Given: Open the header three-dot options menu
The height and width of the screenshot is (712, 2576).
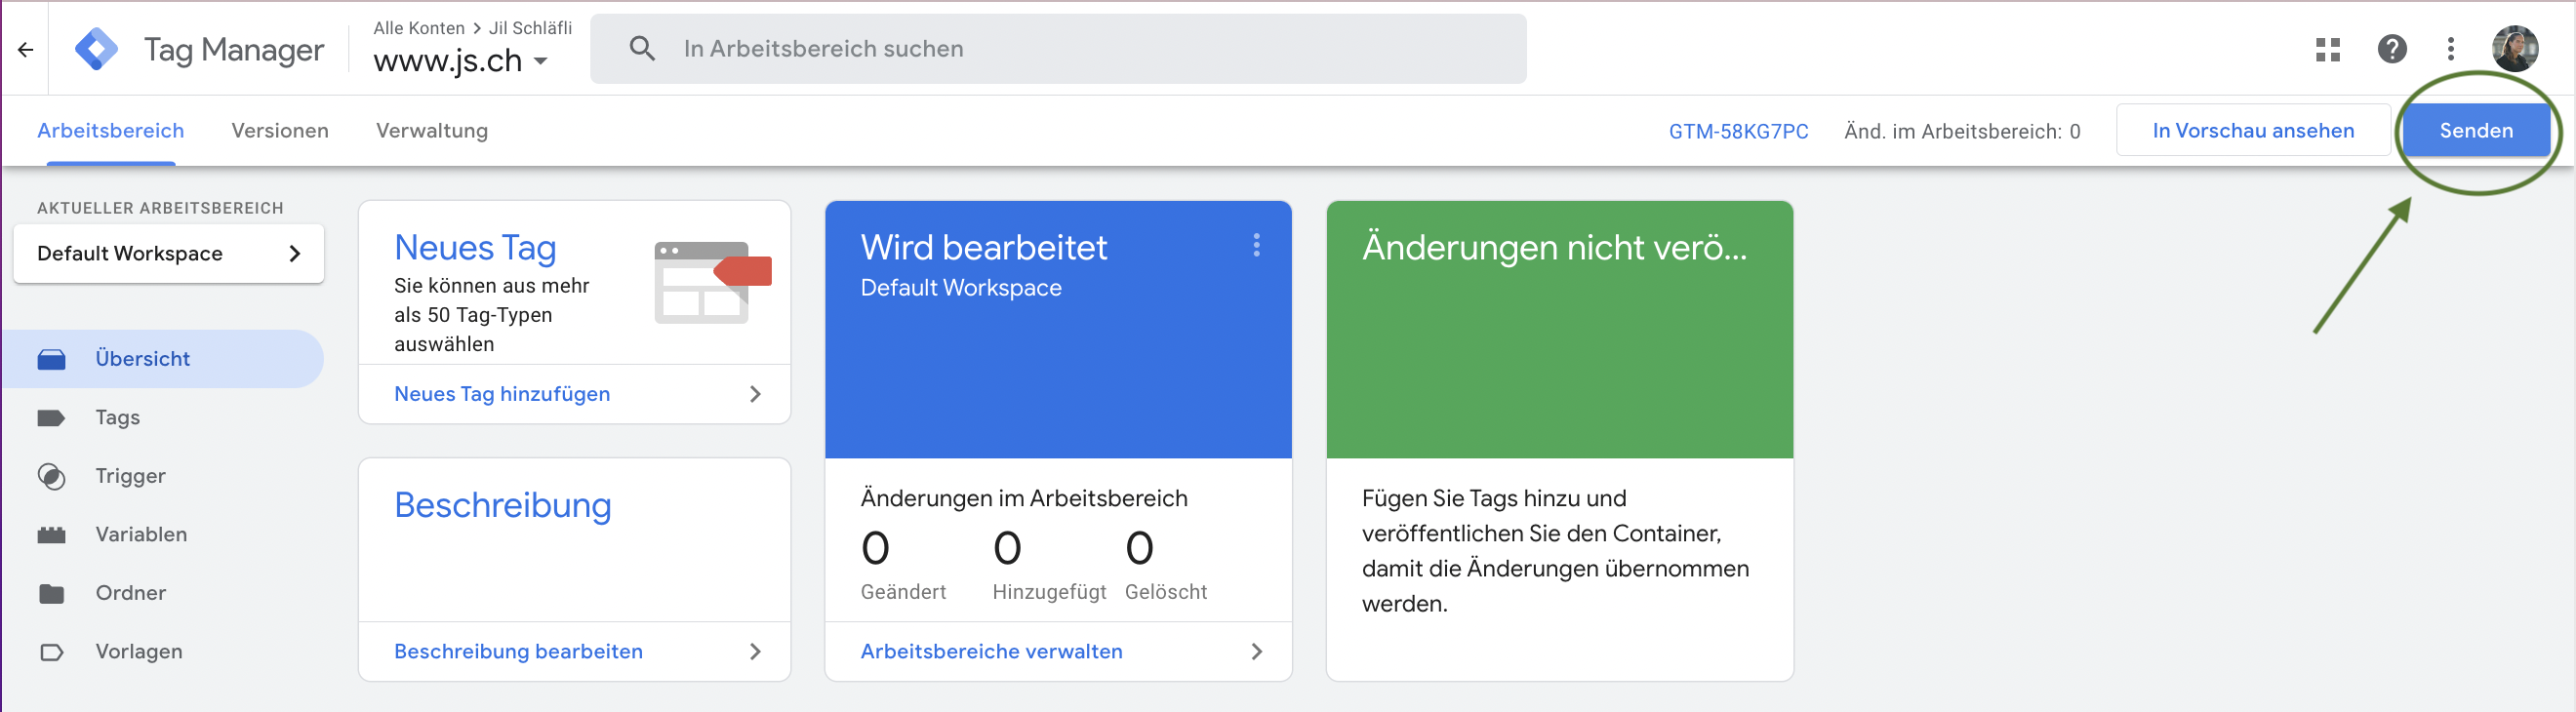Looking at the screenshot, I should click(2450, 49).
